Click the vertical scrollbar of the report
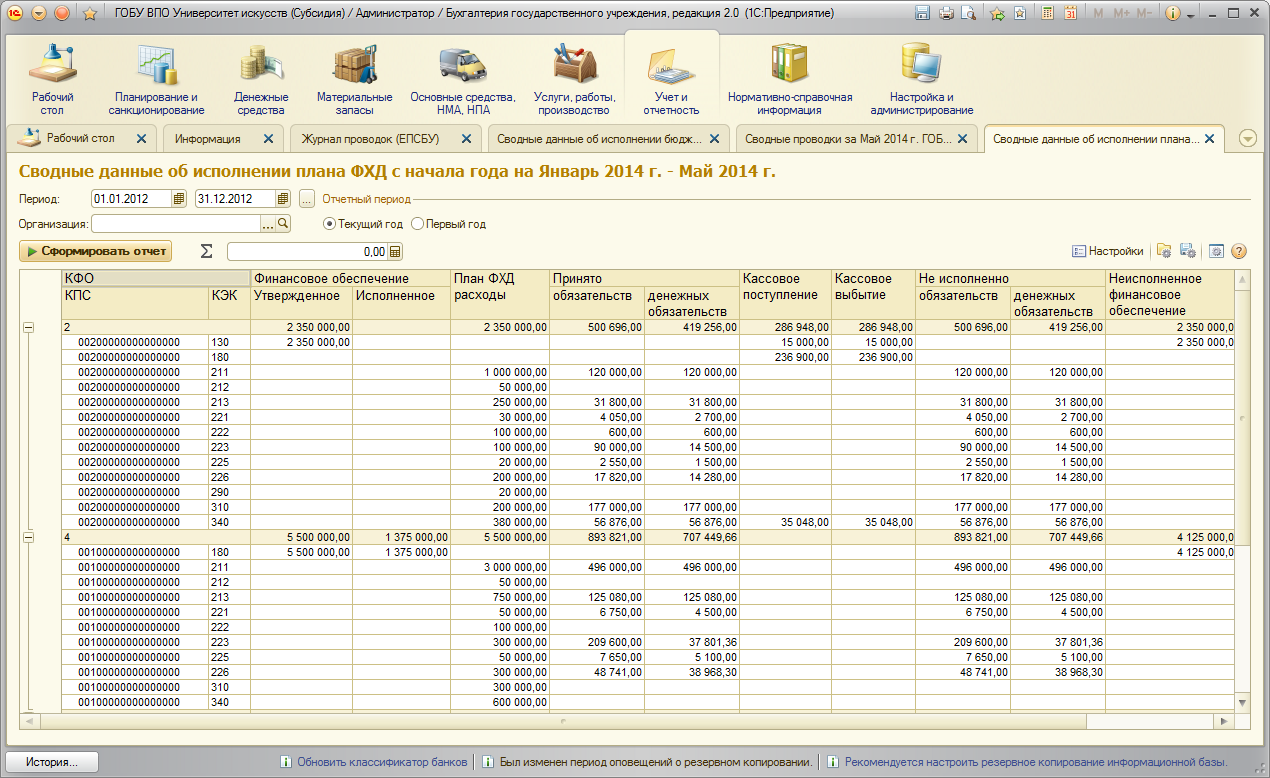This screenshot has height=778, width=1270. [1243, 490]
